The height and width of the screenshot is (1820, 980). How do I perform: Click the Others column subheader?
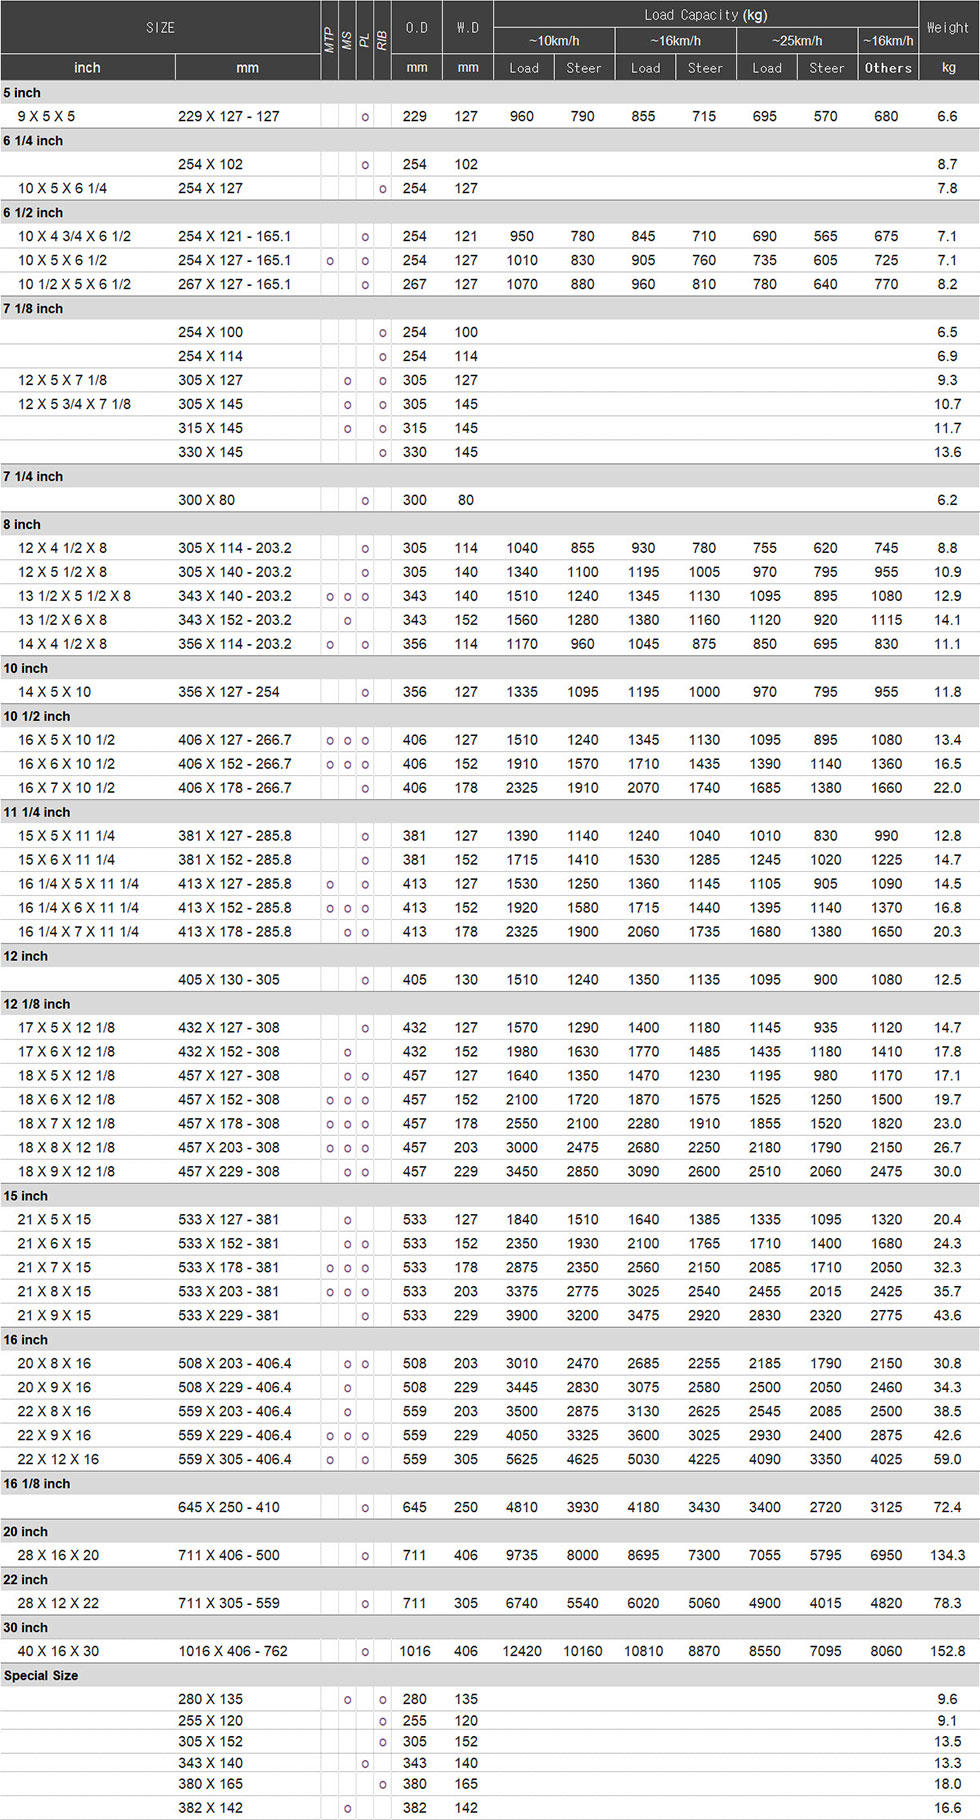(x=887, y=68)
